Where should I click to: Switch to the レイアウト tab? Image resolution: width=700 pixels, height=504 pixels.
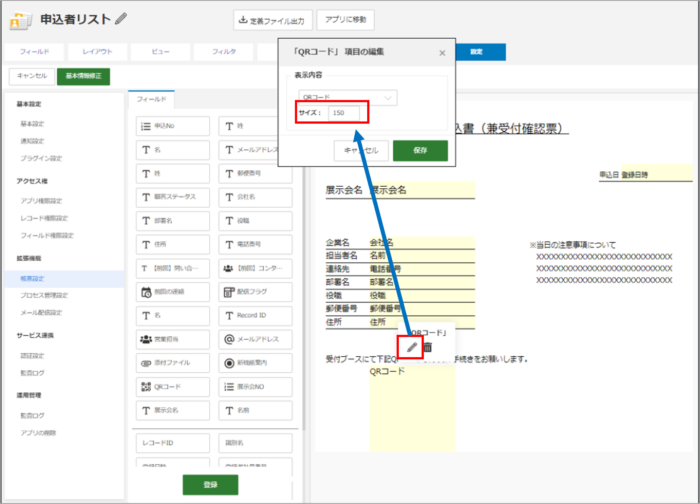point(97,52)
